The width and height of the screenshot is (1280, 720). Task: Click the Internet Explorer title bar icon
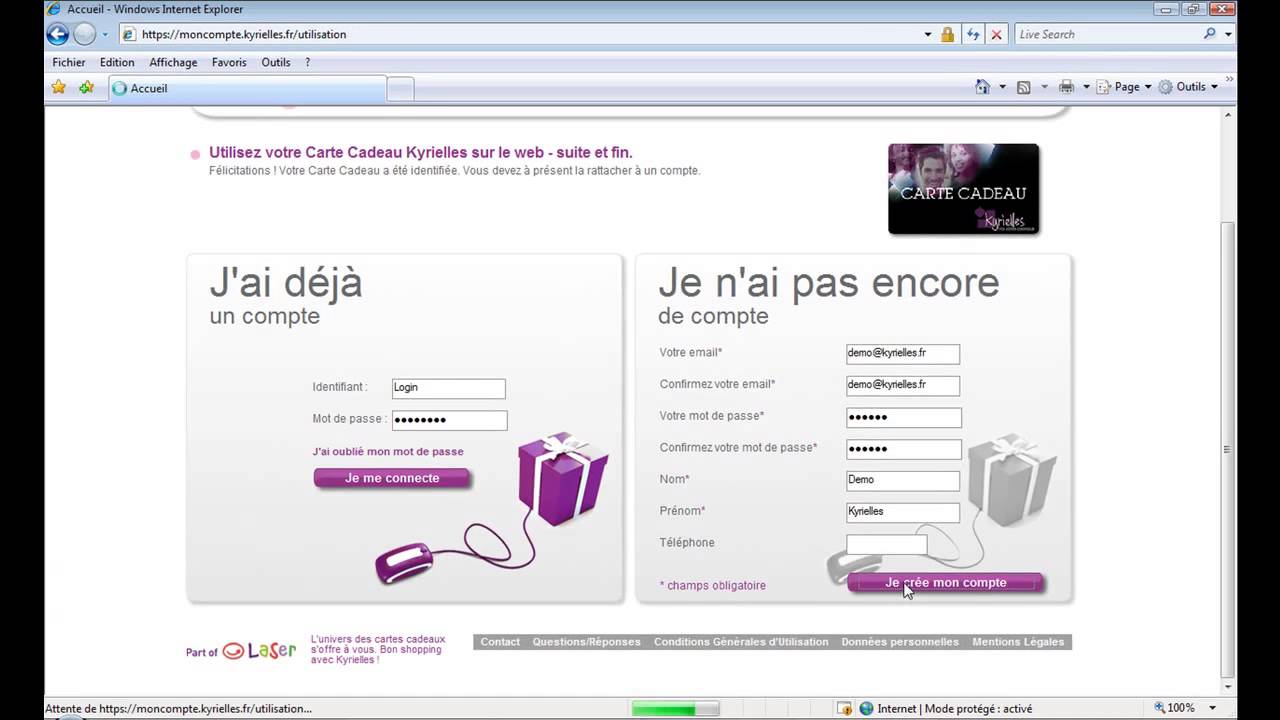coord(54,9)
